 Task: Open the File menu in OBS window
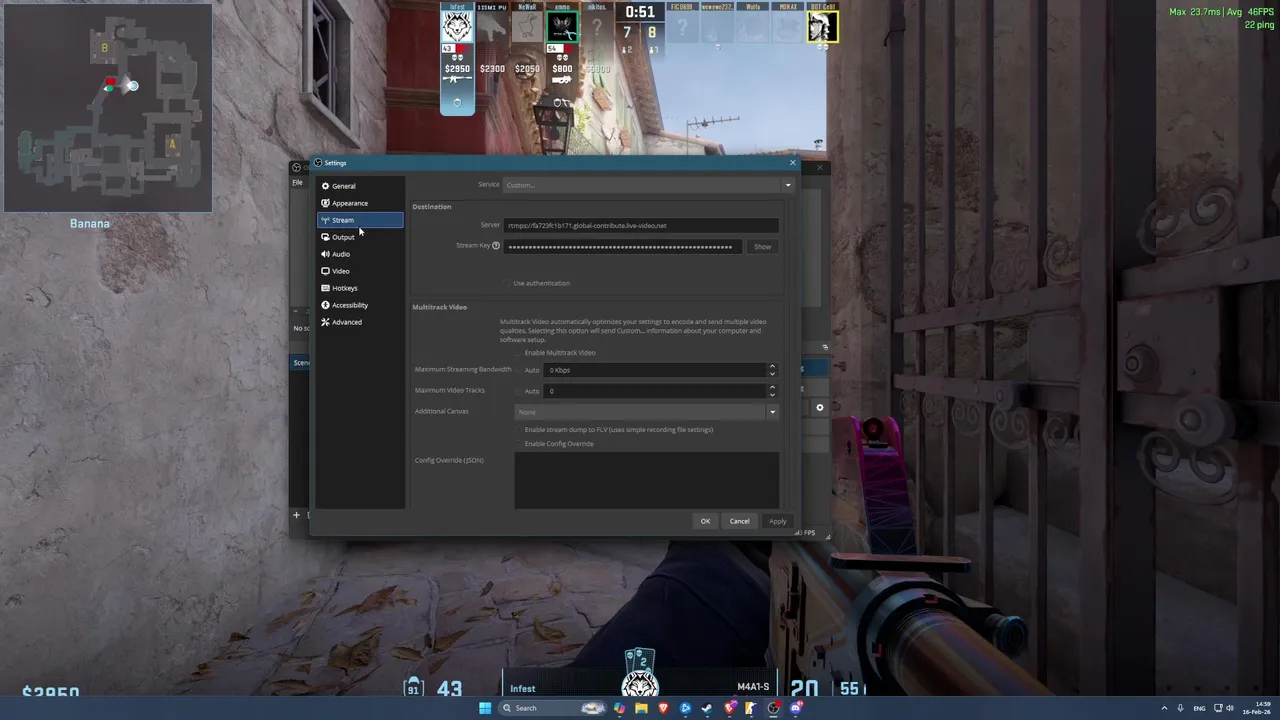pos(297,182)
